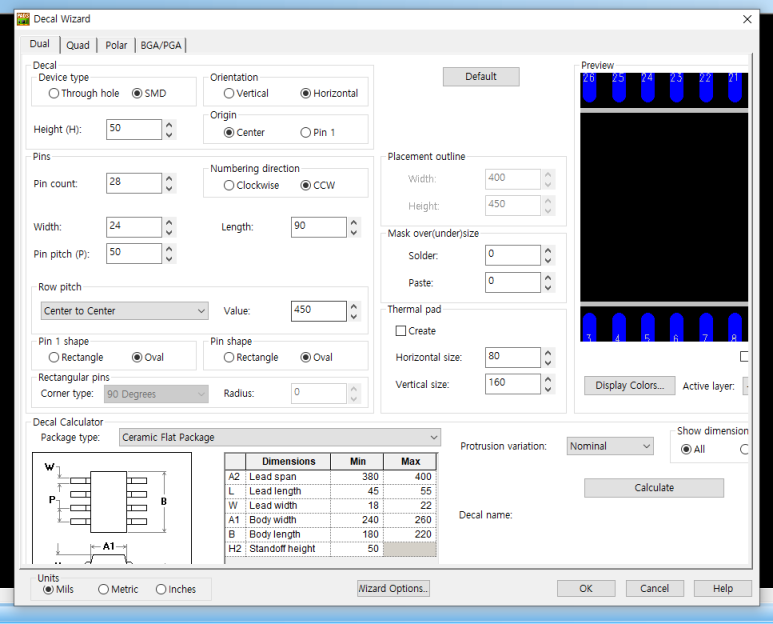Click the Decal Wizard title bar app icon
This screenshot has width=773, height=624.
[23, 19]
